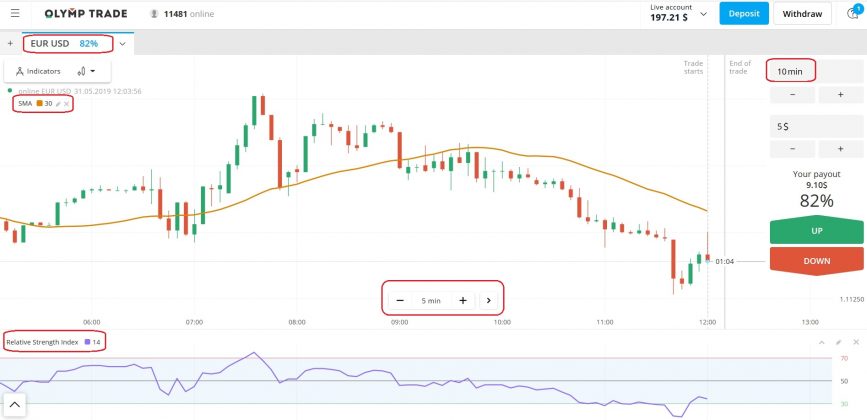Click the Deposit button
This screenshot has width=867, height=420.
pos(744,14)
